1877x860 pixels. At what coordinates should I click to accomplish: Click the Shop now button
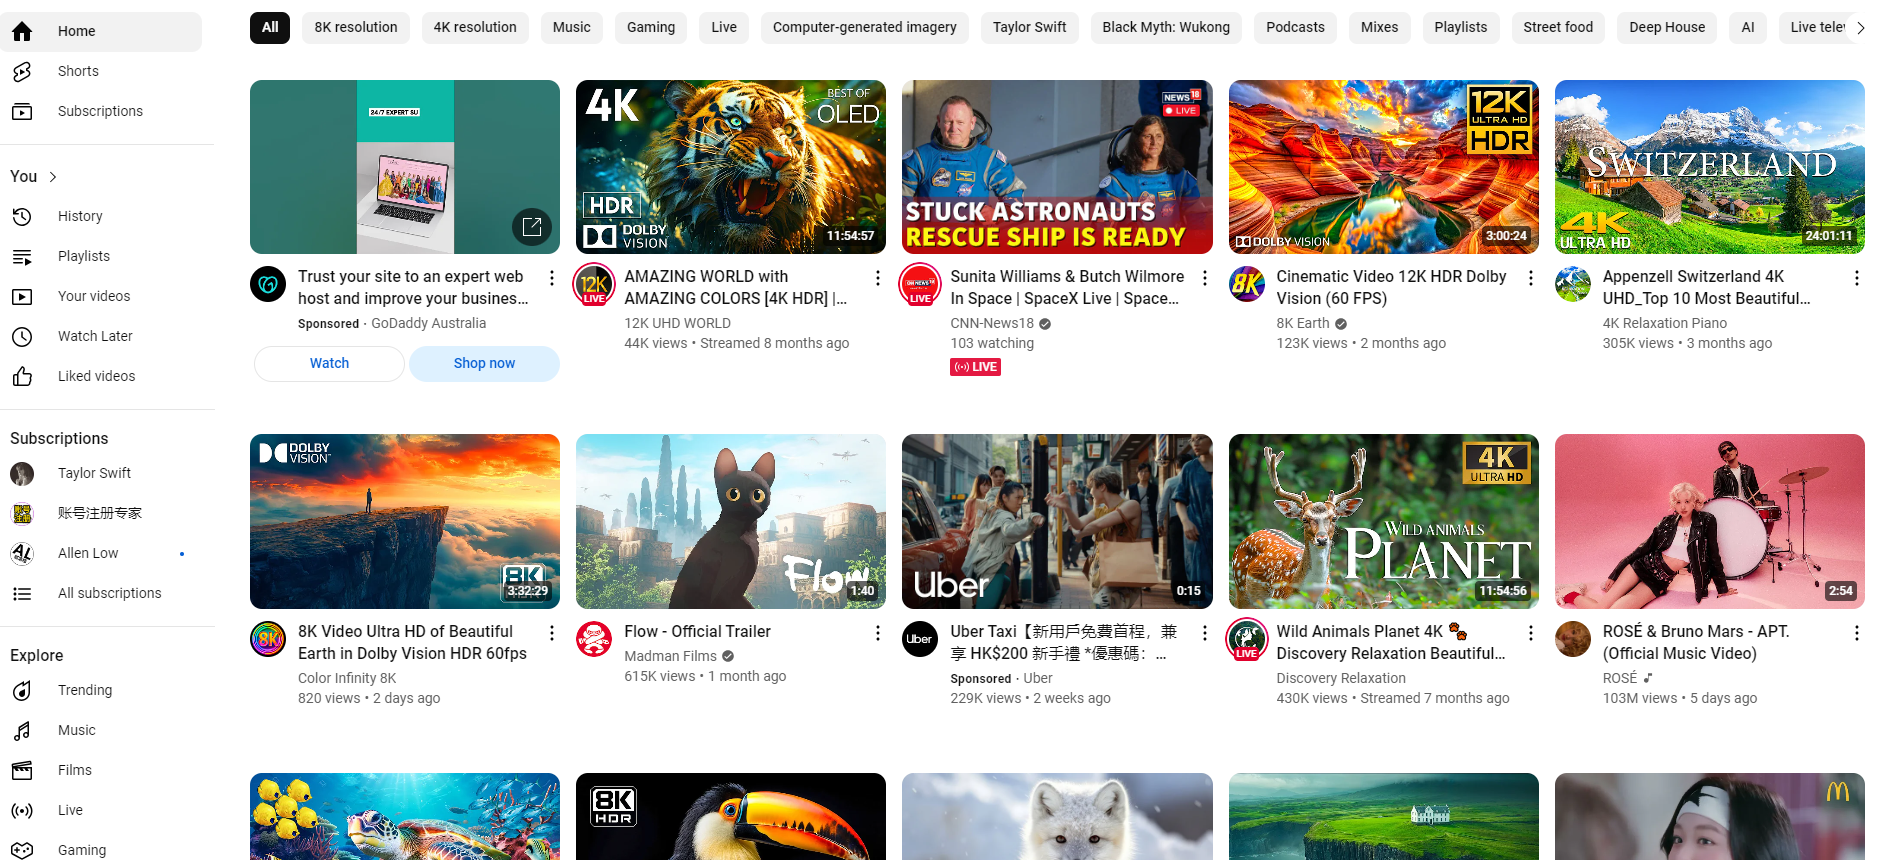click(x=484, y=364)
